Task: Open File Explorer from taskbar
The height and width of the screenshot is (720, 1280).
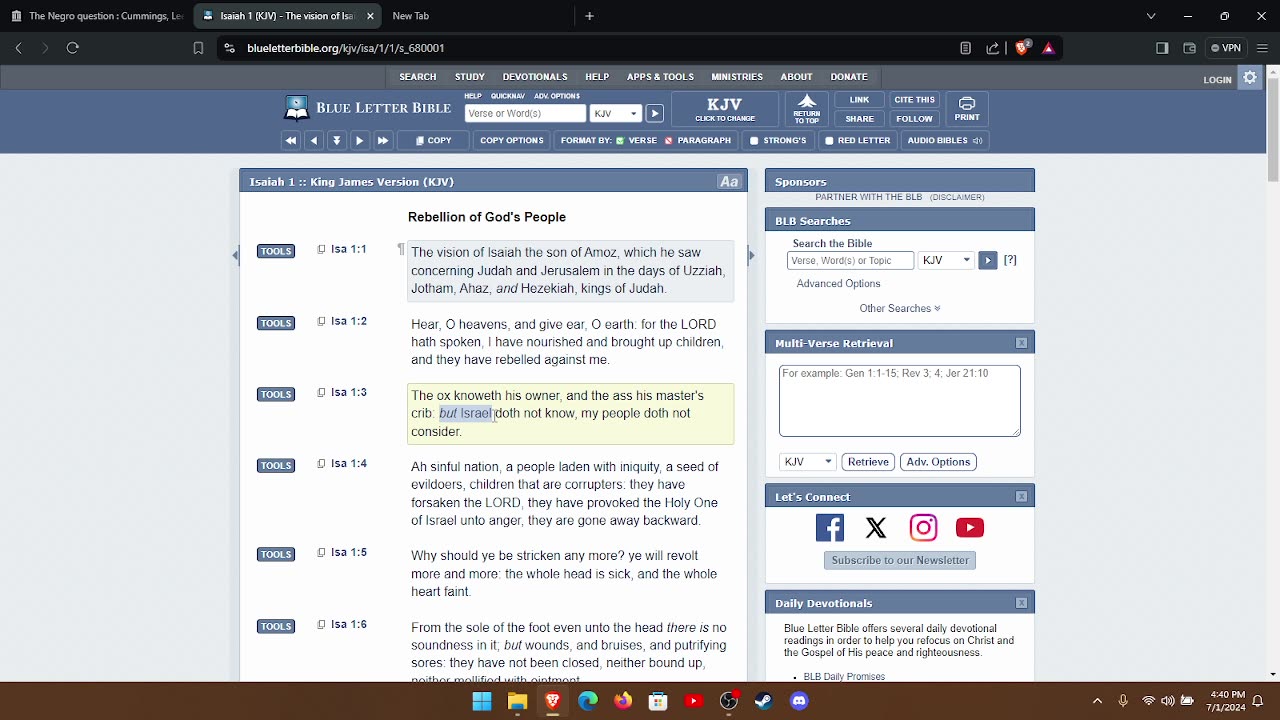Action: 517,701
